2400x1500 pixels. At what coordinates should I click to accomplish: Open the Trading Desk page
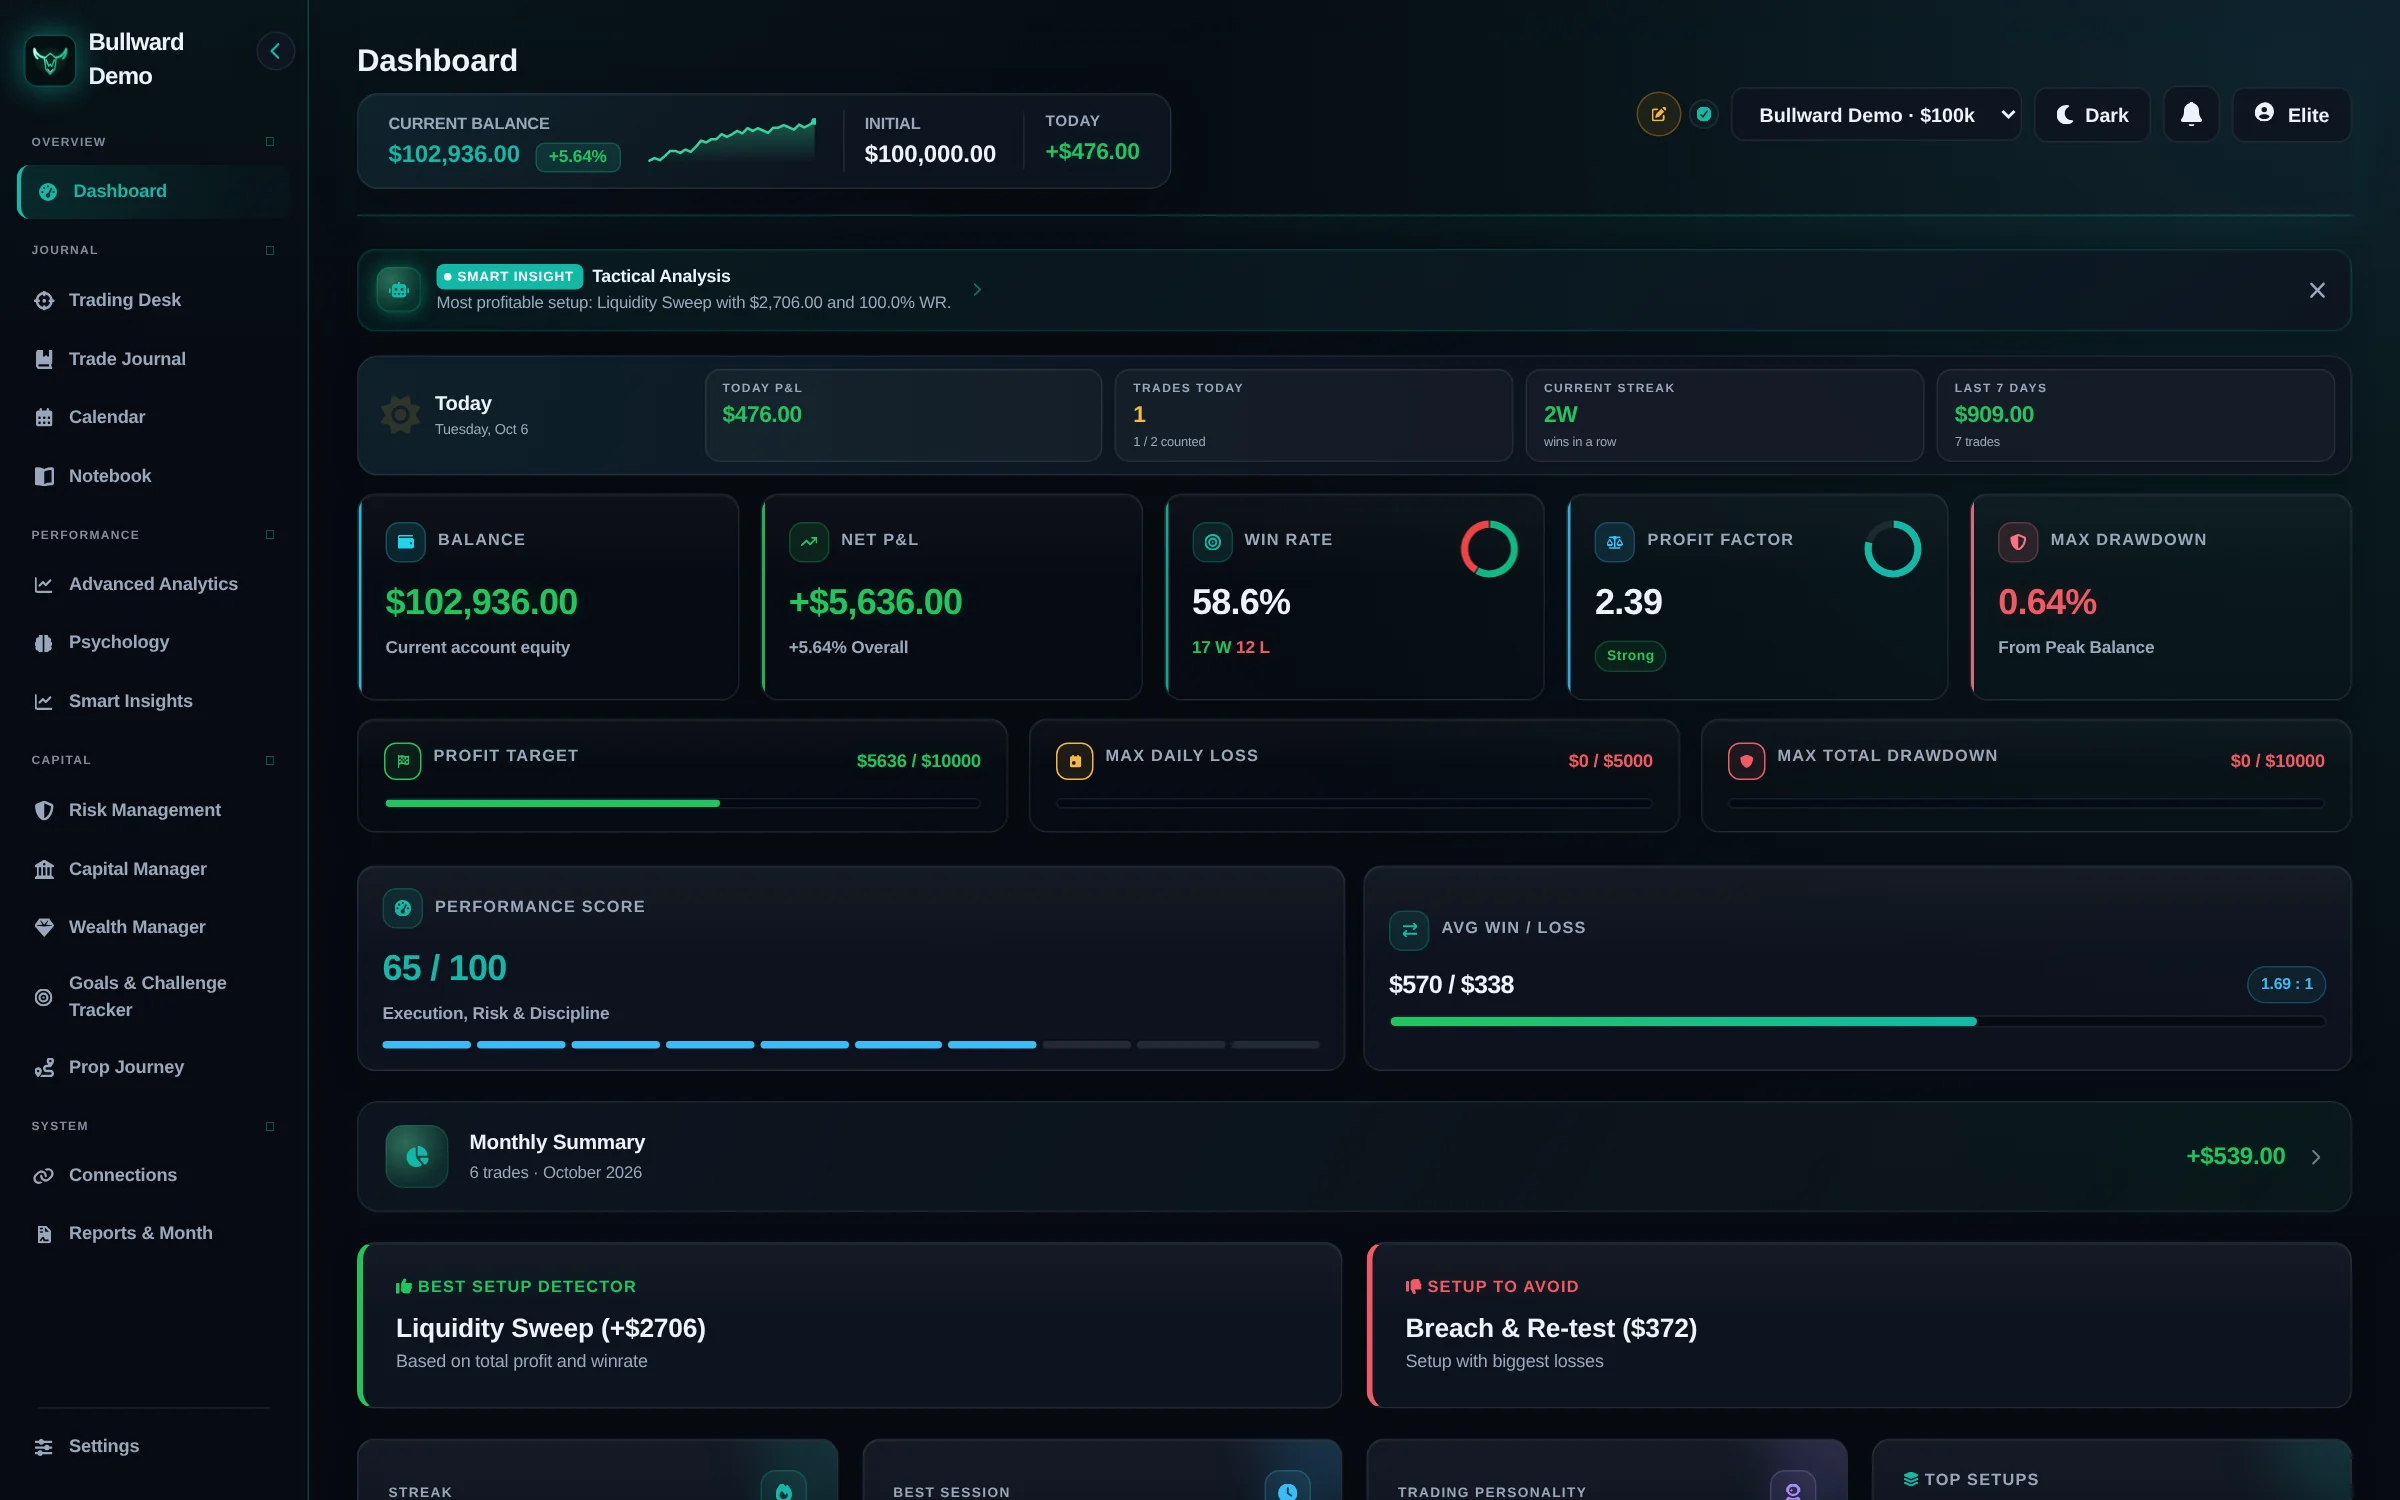tap(153, 300)
